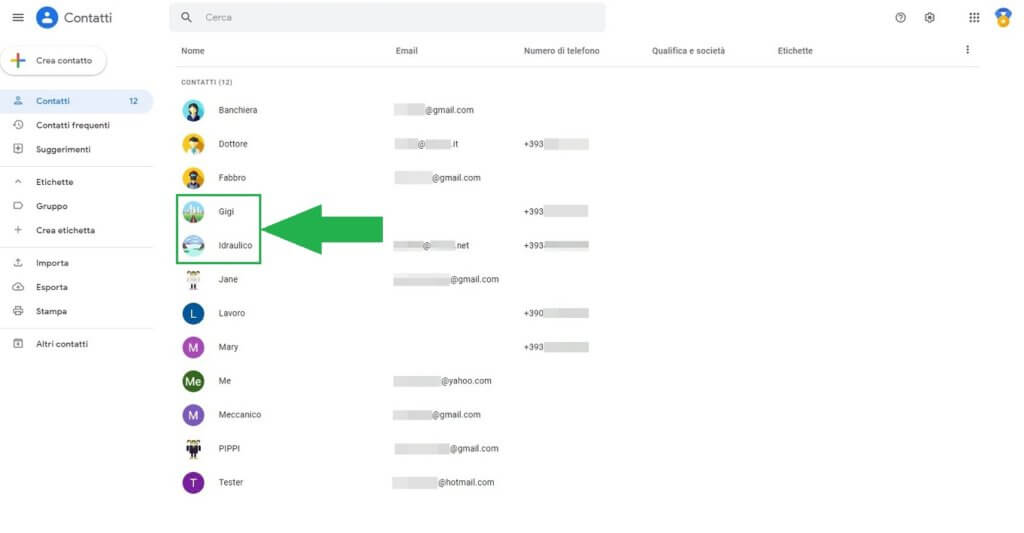Click the Contatti logo icon
Viewport: 1024px width, 533px height.
coord(47,18)
